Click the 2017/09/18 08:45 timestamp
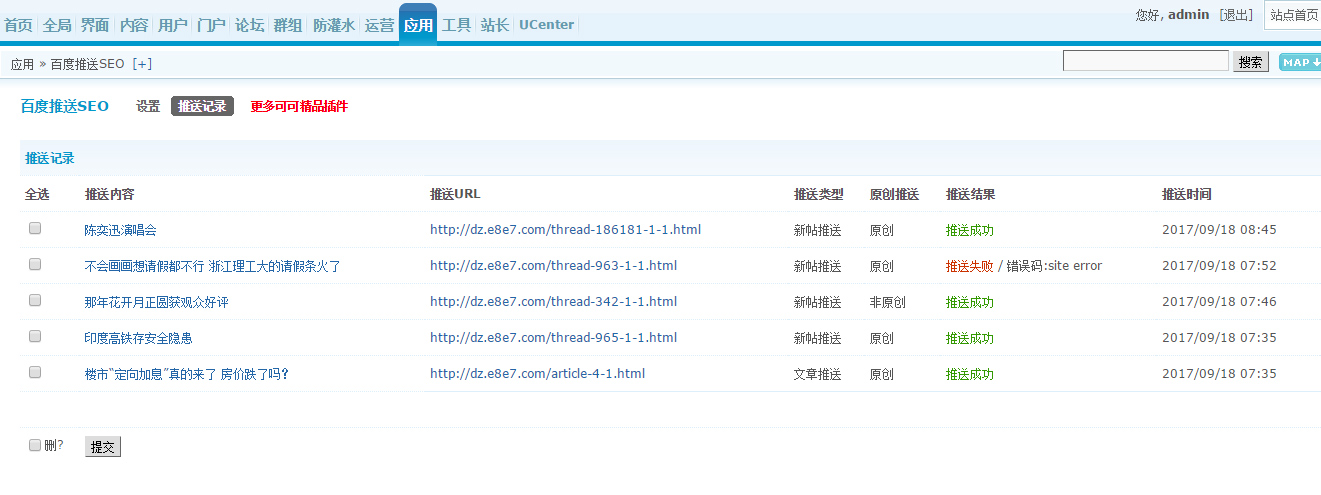The width and height of the screenshot is (1321, 495). click(1219, 229)
